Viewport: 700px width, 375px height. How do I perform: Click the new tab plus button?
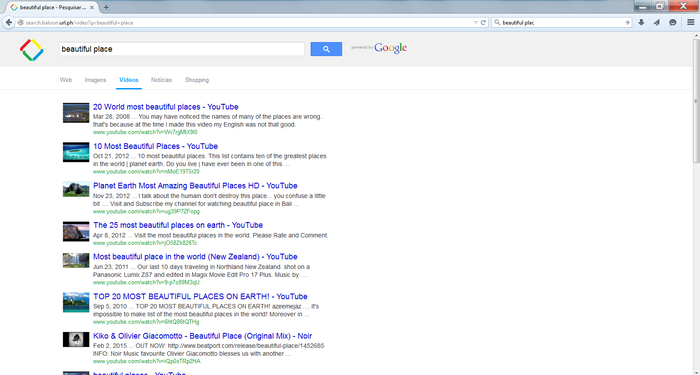click(x=106, y=7)
